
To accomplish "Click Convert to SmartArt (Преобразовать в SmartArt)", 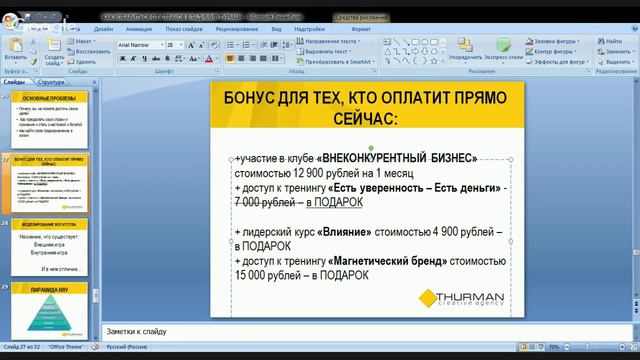I will click(x=336, y=62).
